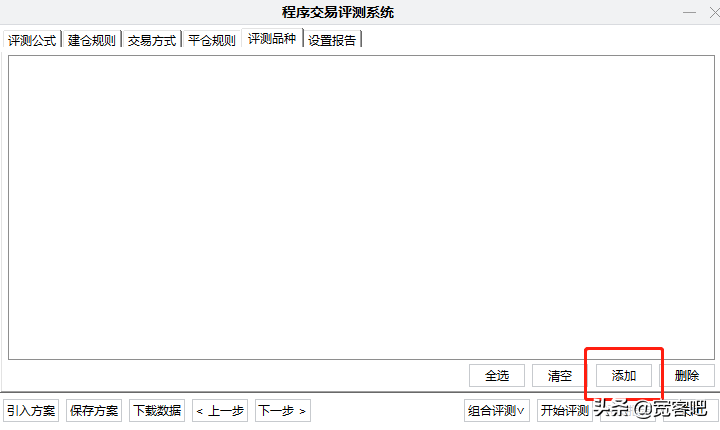Go to the 平仓规则 tab
The height and width of the screenshot is (430, 720).
212,41
